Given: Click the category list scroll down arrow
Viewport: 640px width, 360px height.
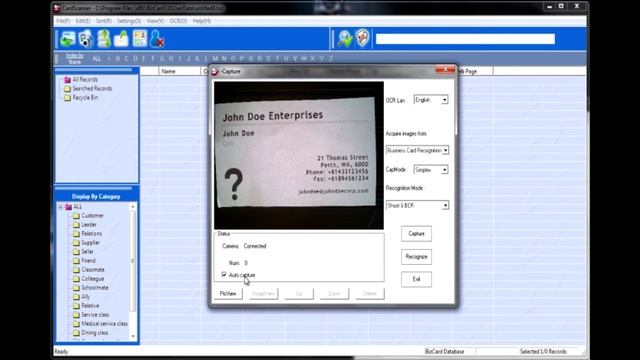Looking at the screenshot, I should [133, 336].
